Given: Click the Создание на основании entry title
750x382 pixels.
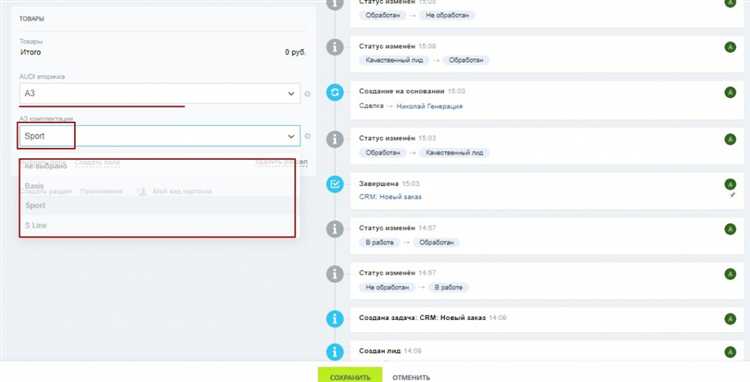Looking at the screenshot, I should (x=402, y=91).
